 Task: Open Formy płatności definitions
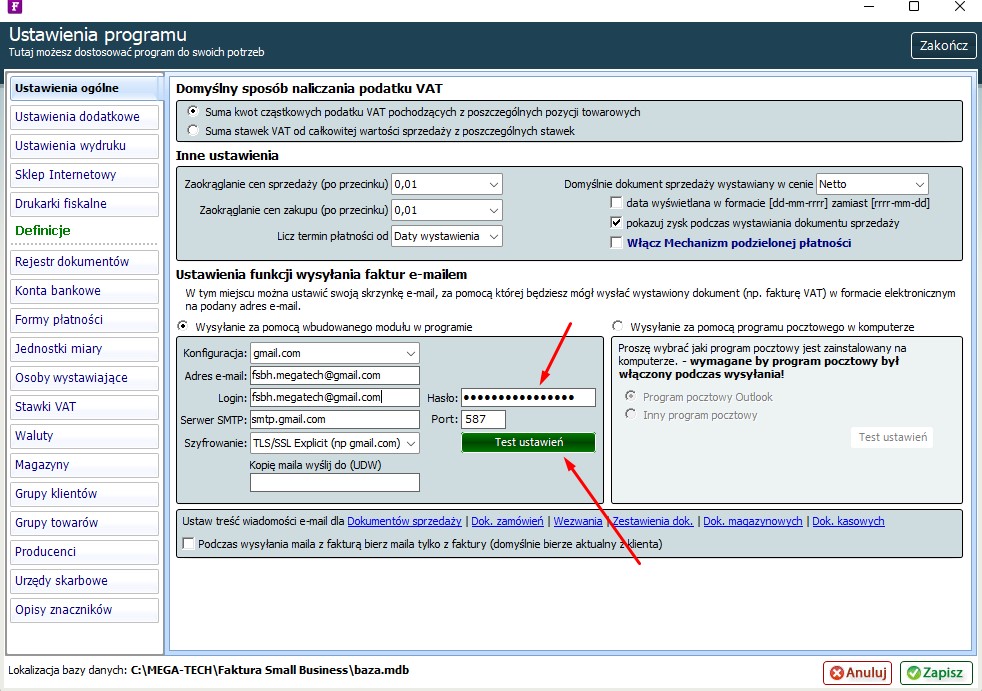pos(84,320)
